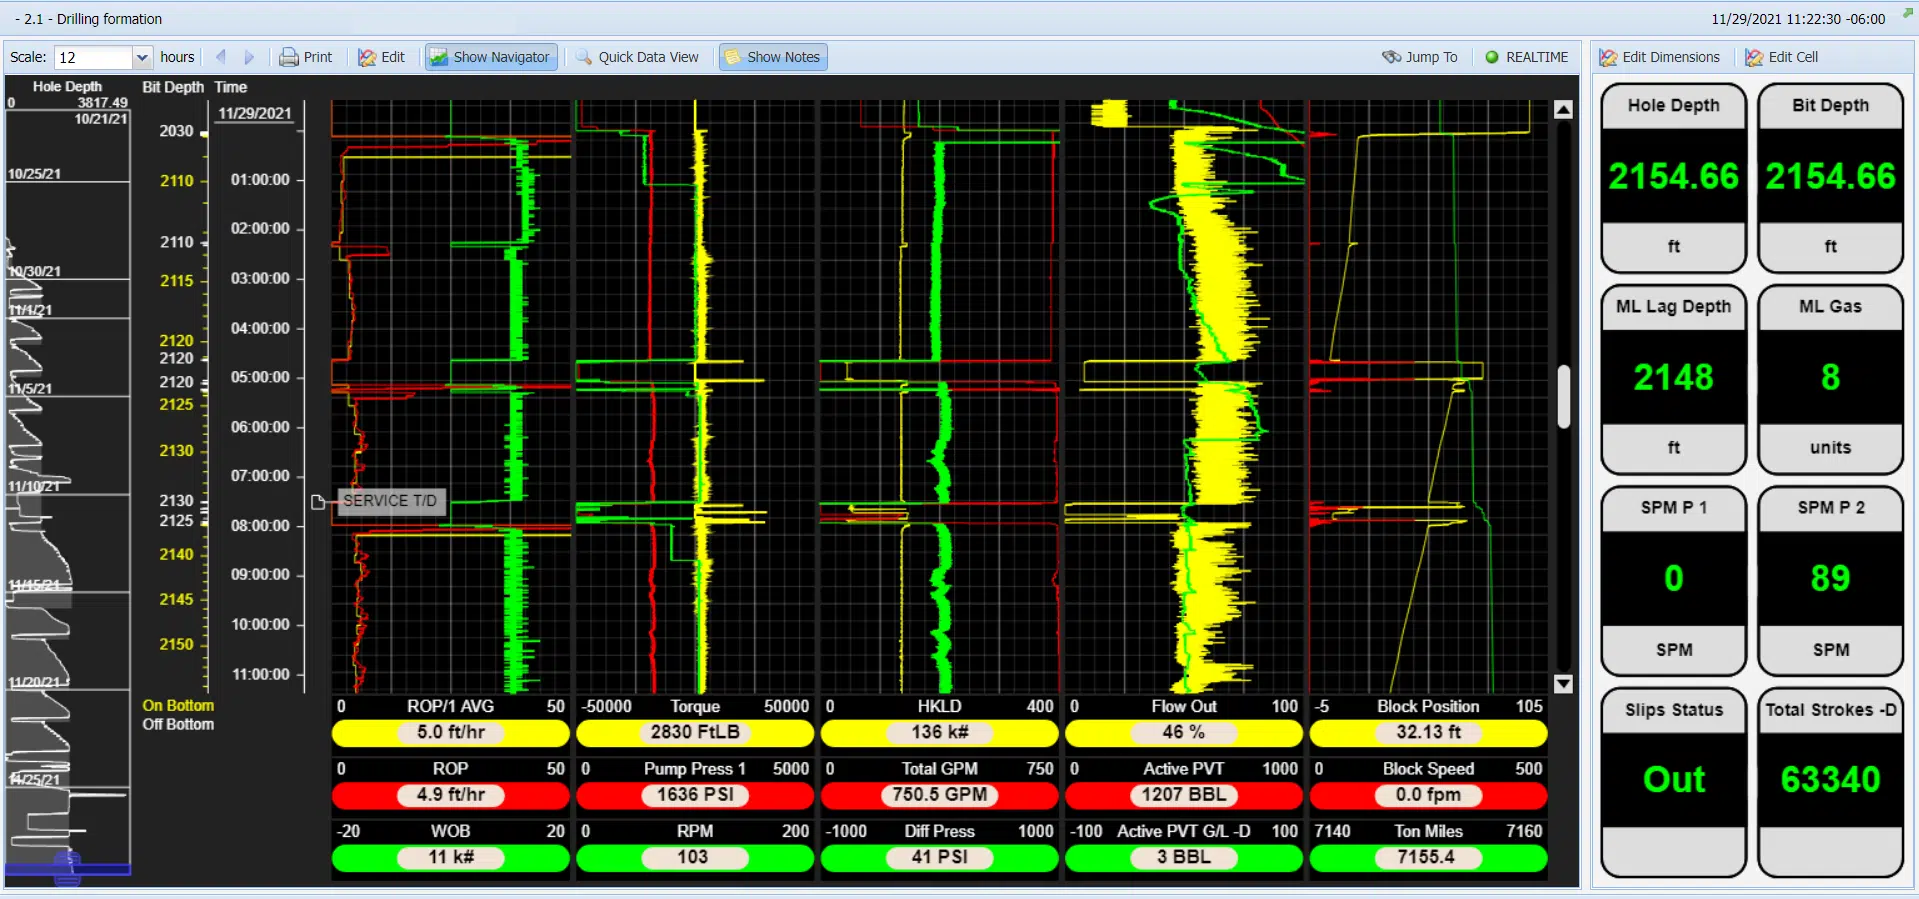Click the Jump To binoculars icon
Screen dimensions: 1919x899
[x=1391, y=57]
